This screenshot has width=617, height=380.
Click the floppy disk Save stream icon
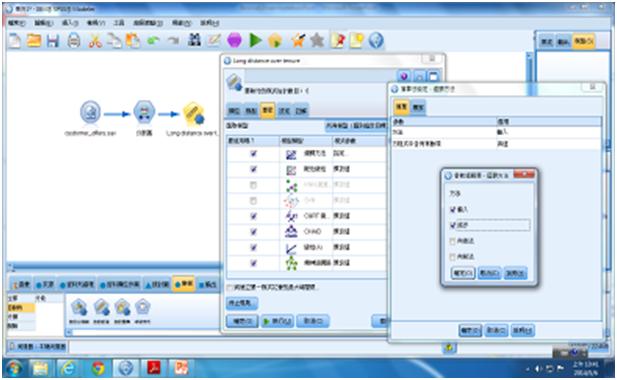point(53,40)
